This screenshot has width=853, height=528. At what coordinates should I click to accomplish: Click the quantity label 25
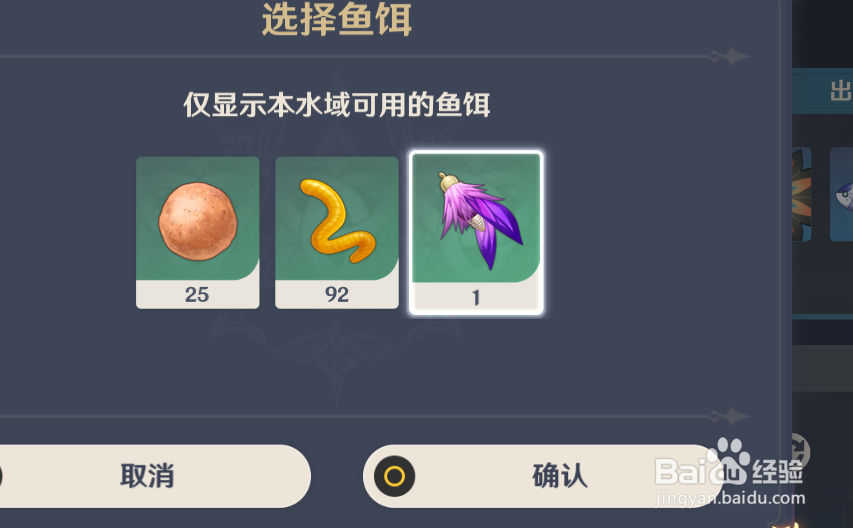click(x=197, y=295)
